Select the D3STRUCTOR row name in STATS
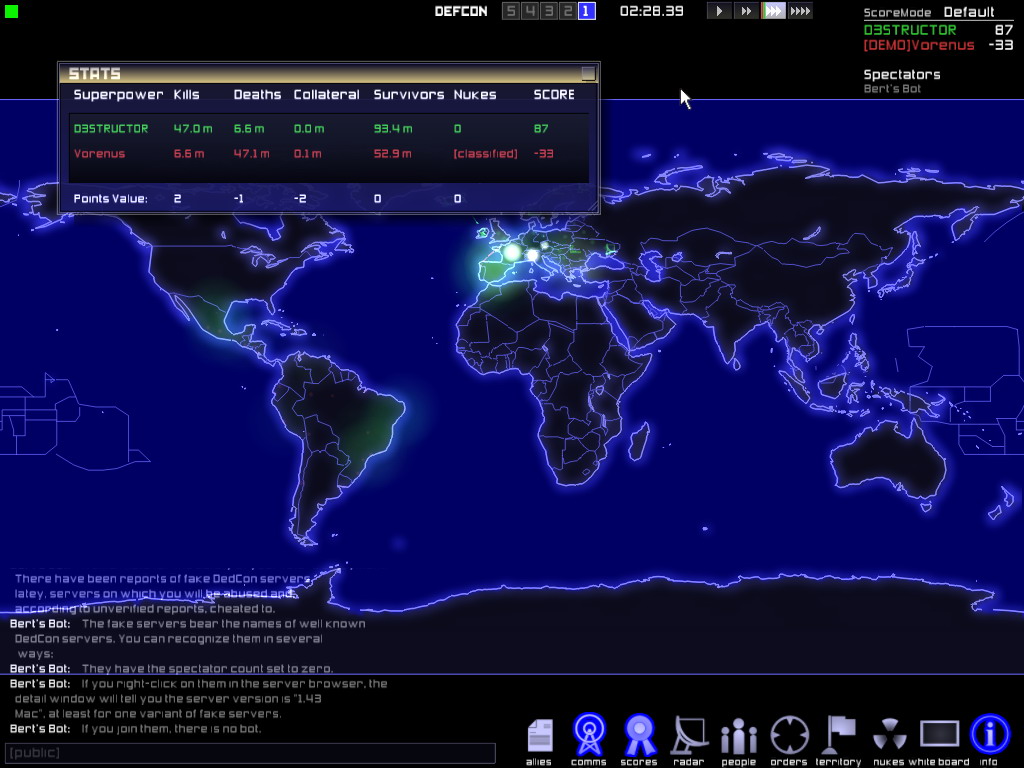Image resolution: width=1024 pixels, height=768 pixels. (x=111, y=129)
